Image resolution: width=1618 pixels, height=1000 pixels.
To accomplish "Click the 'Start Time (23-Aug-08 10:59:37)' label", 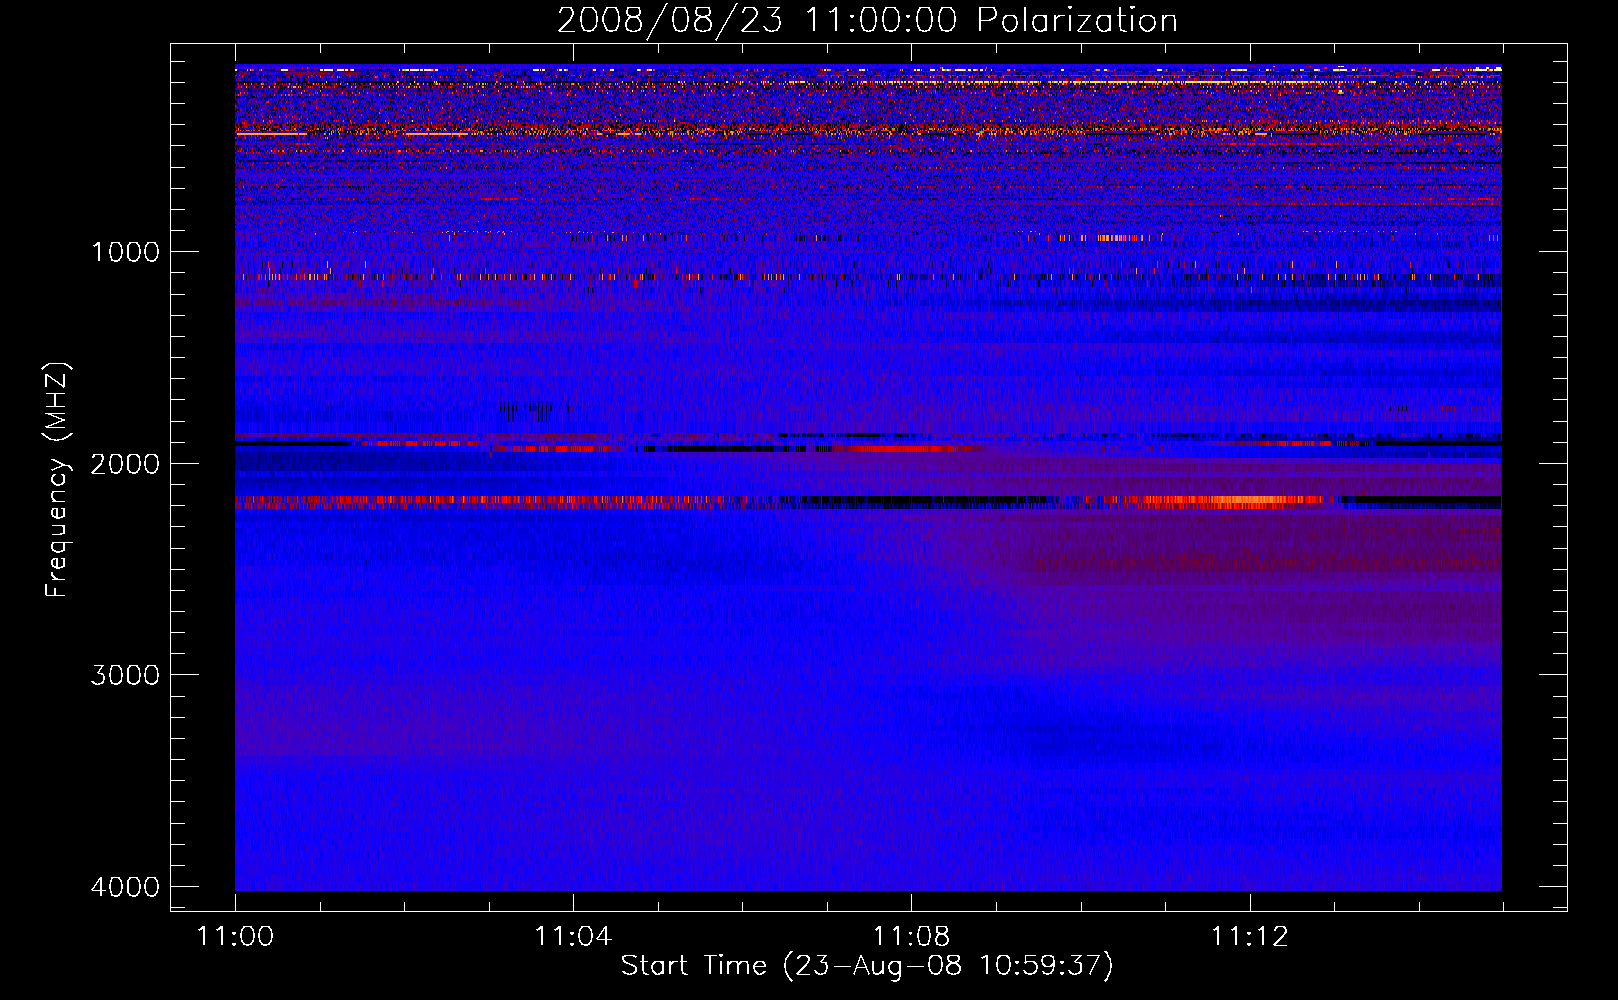I will [867, 966].
